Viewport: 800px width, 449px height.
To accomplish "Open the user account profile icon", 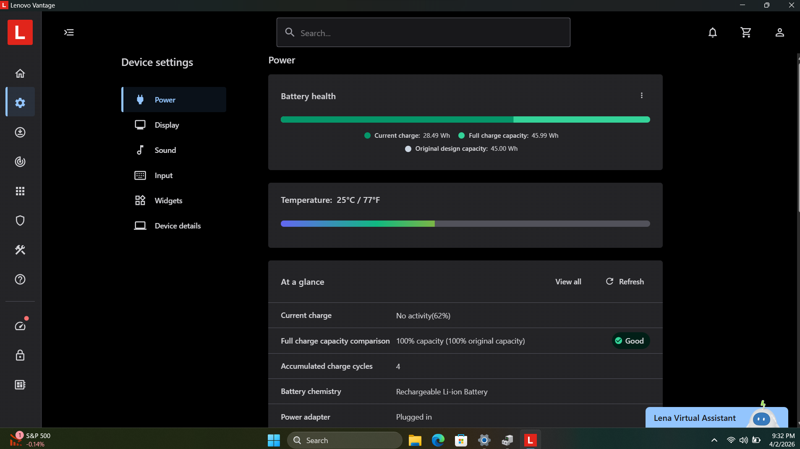I will coord(780,33).
